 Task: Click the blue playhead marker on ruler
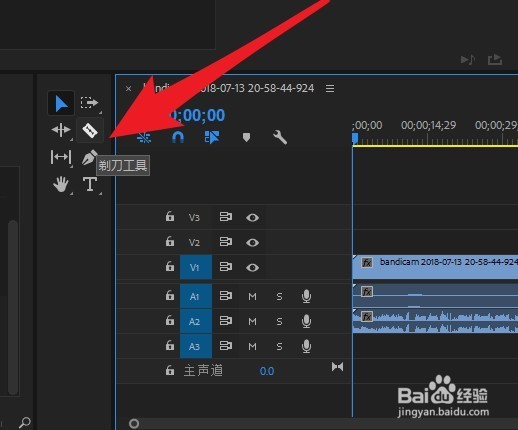[x=355, y=138]
